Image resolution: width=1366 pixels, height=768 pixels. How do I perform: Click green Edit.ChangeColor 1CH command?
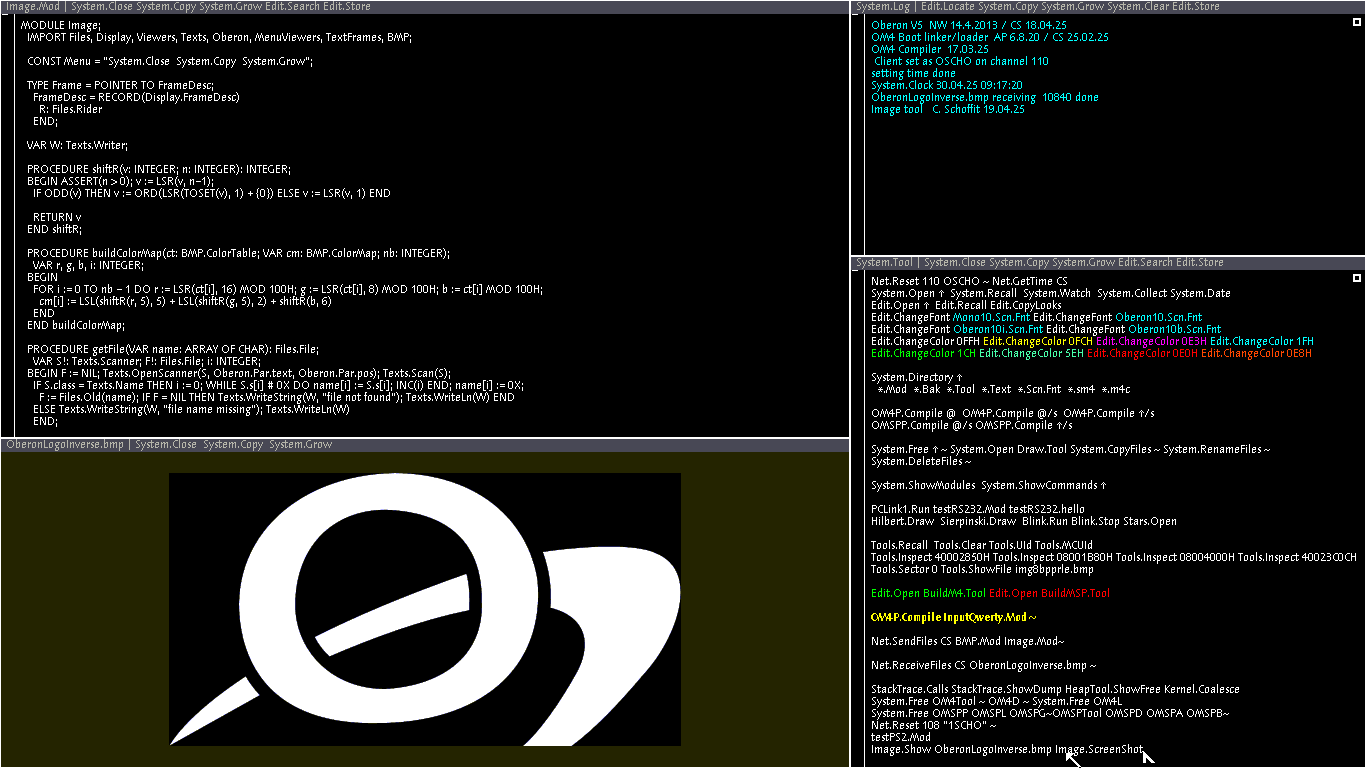pos(923,354)
